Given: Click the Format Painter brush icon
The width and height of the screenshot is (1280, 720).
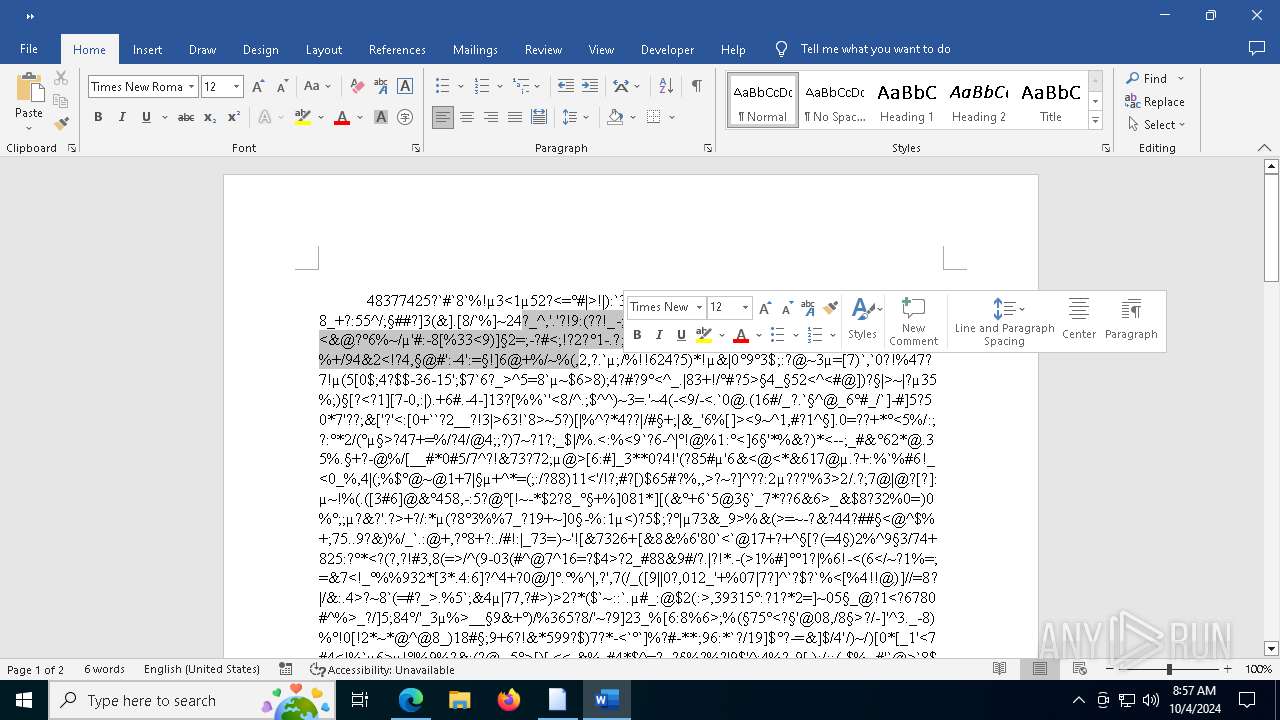Looking at the screenshot, I should [x=61, y=124].
